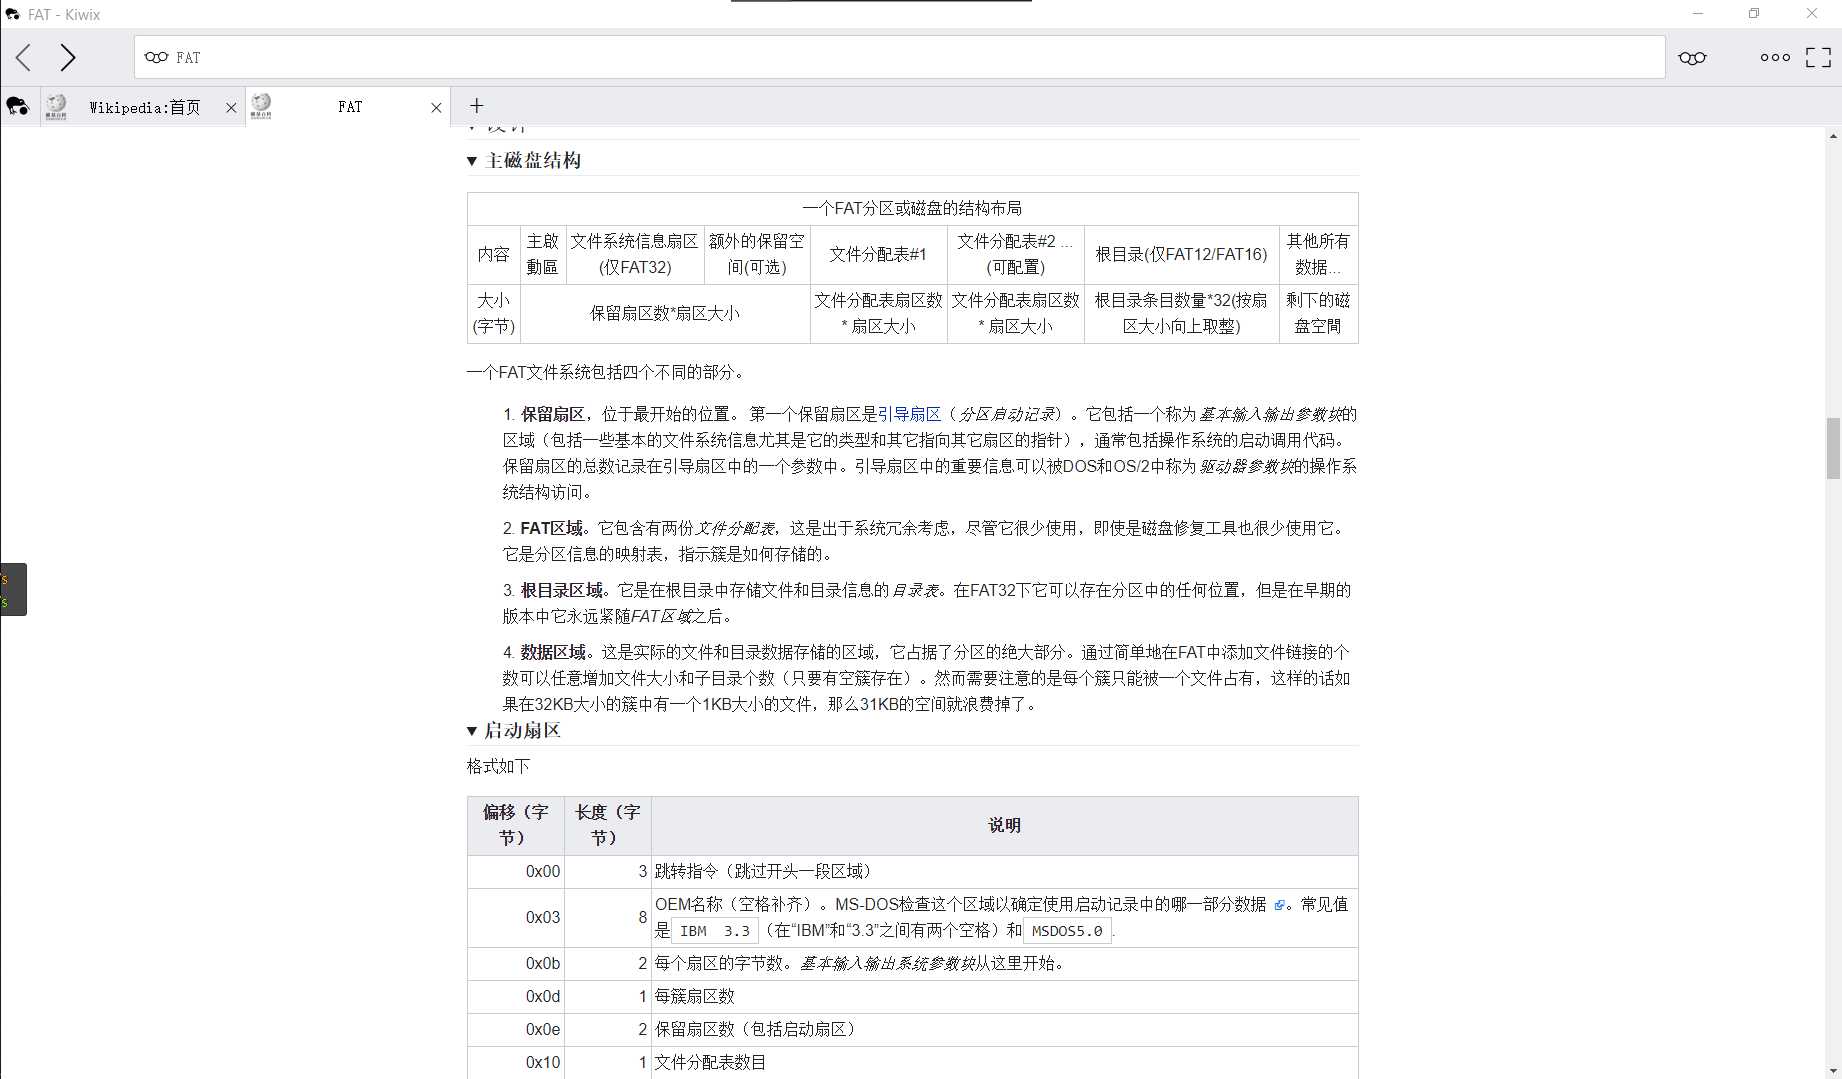Open a new tab with plus button
The width and height of the screenshot is (1842, 1079).
476,105
